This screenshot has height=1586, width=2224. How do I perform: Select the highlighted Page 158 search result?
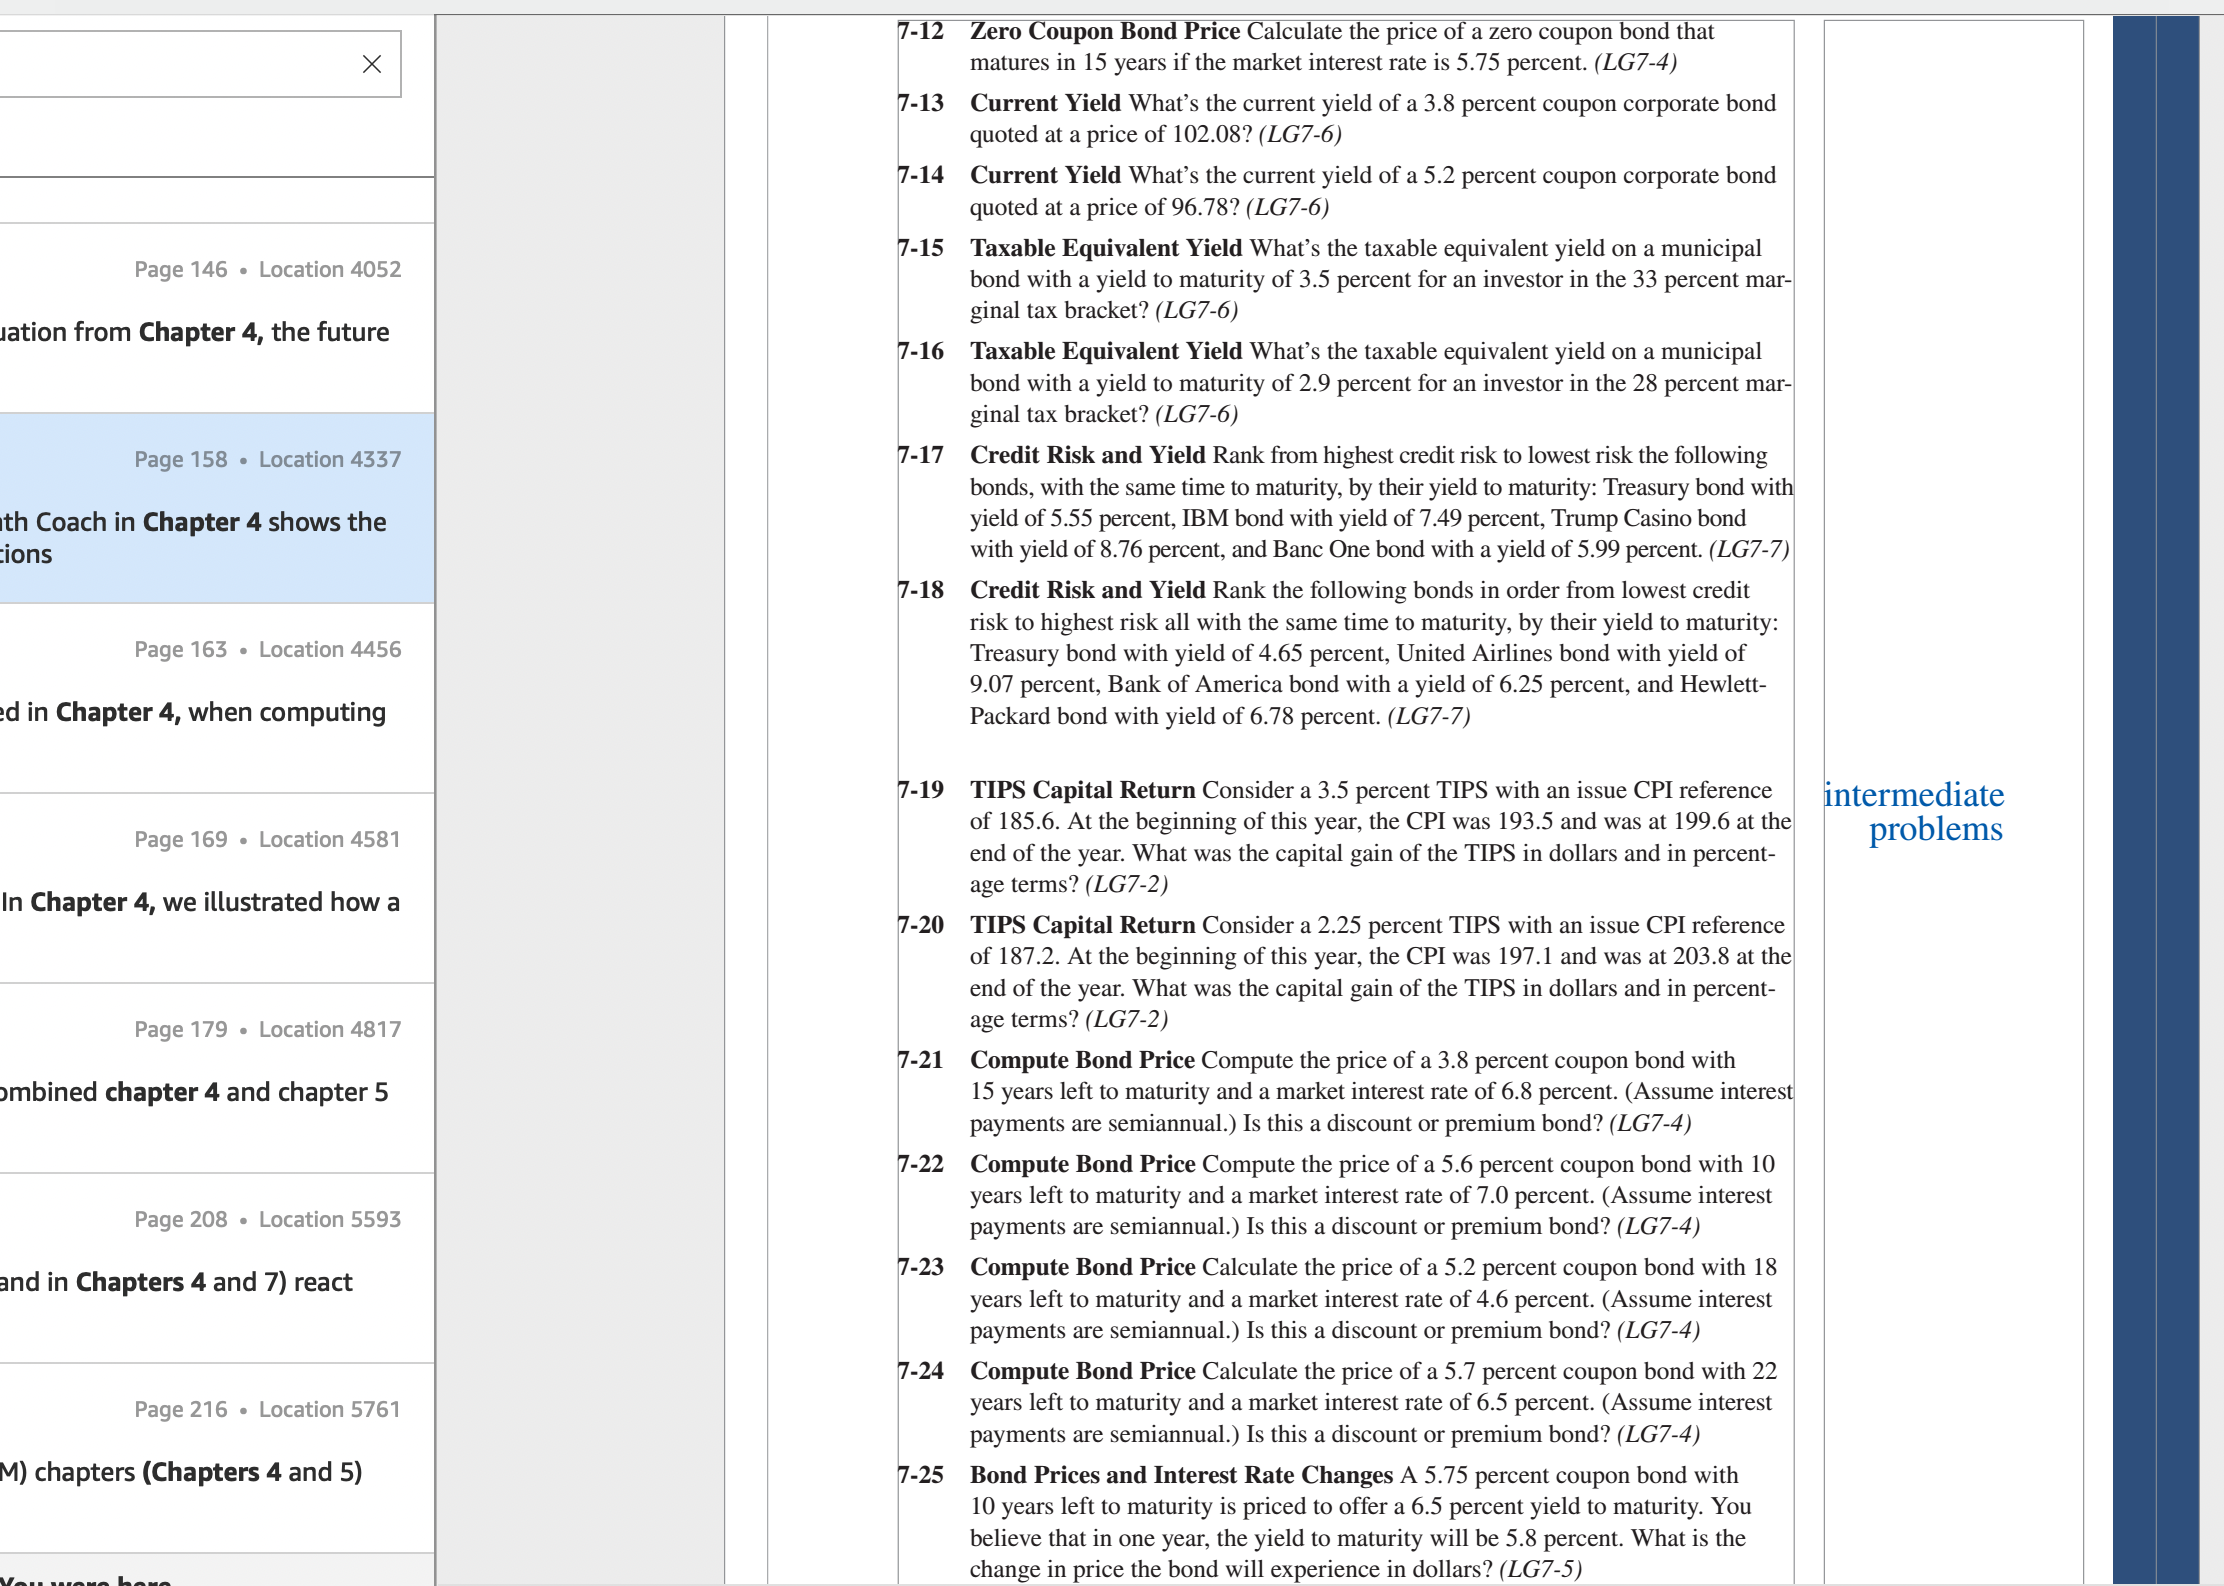click(217, 508)
